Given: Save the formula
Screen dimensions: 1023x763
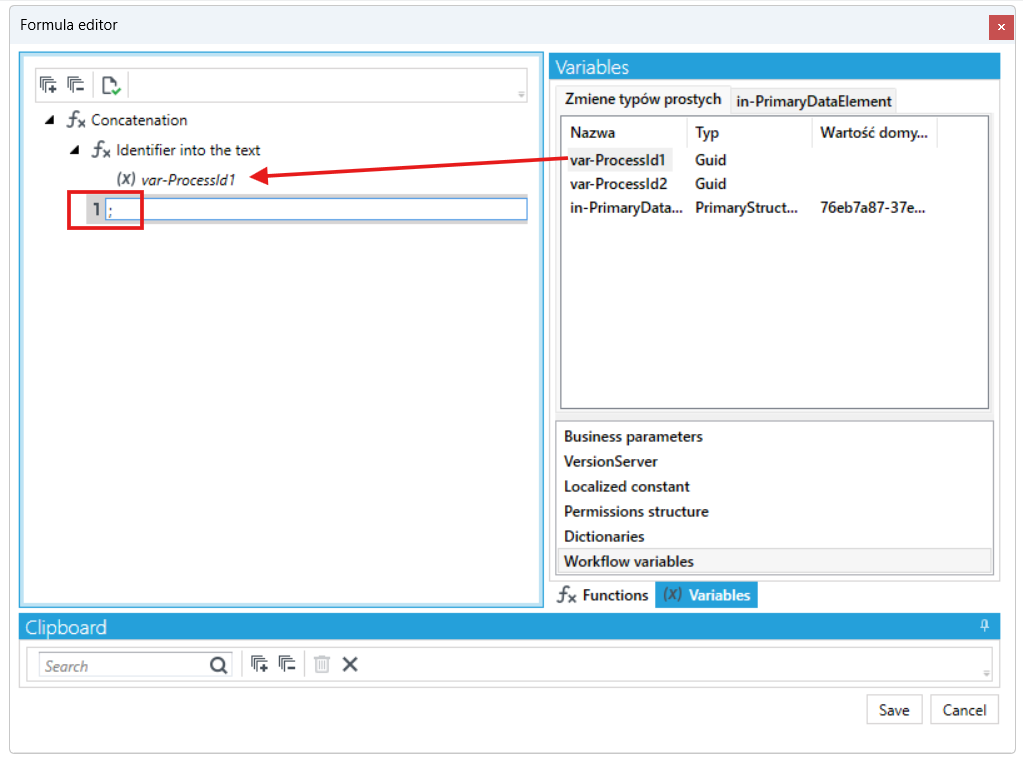Looking at the screenshot, I should 894,710.
